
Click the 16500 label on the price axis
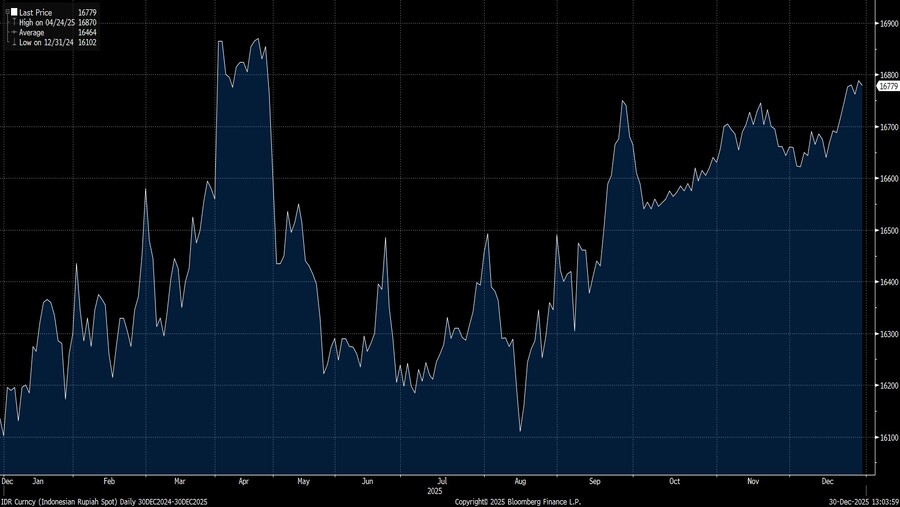pyautogui.click(x=886, y=230)
